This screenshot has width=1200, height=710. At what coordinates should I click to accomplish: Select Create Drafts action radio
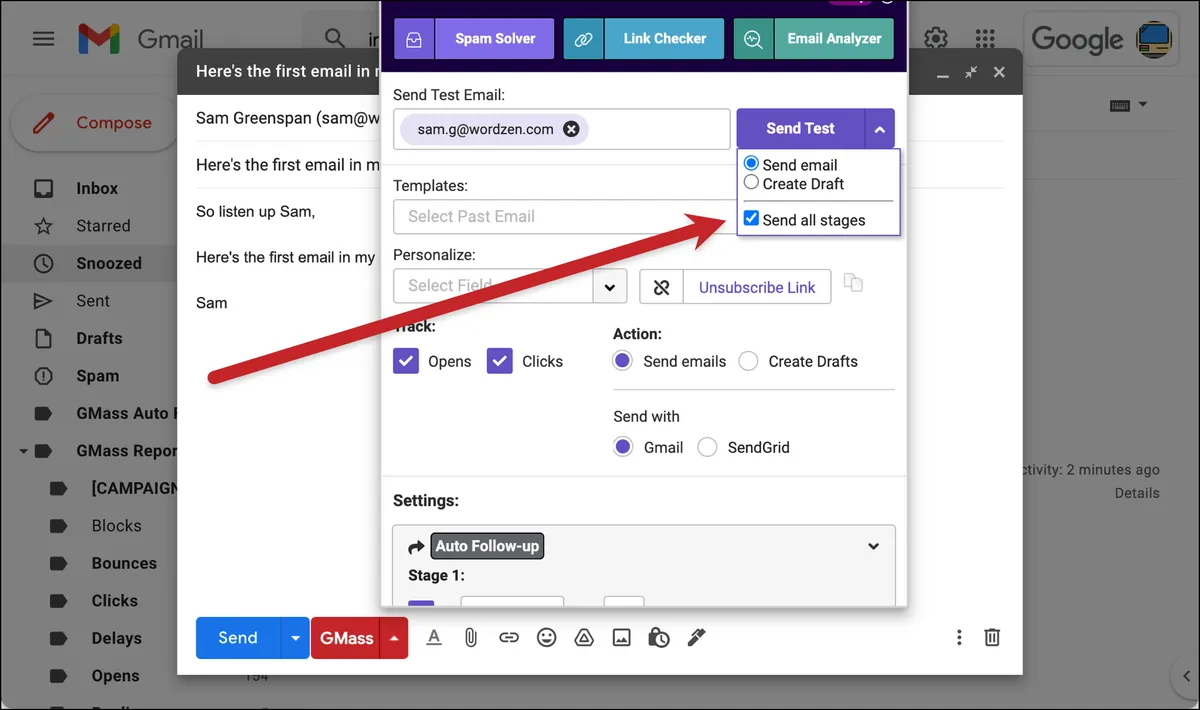coord(748,361)
